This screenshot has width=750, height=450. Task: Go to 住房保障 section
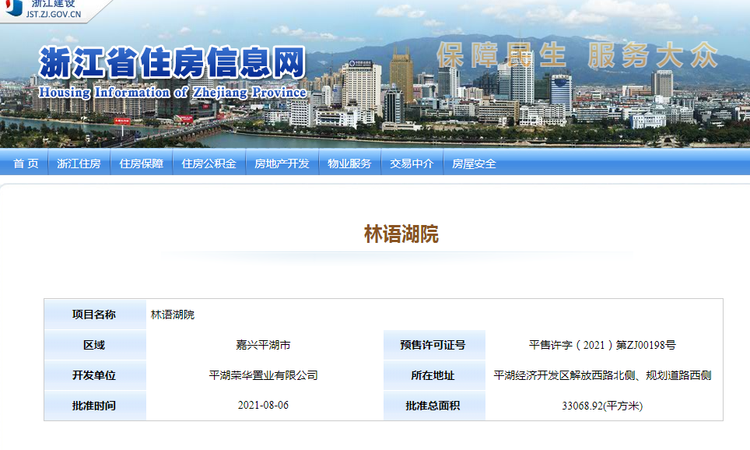pos(141,164)
